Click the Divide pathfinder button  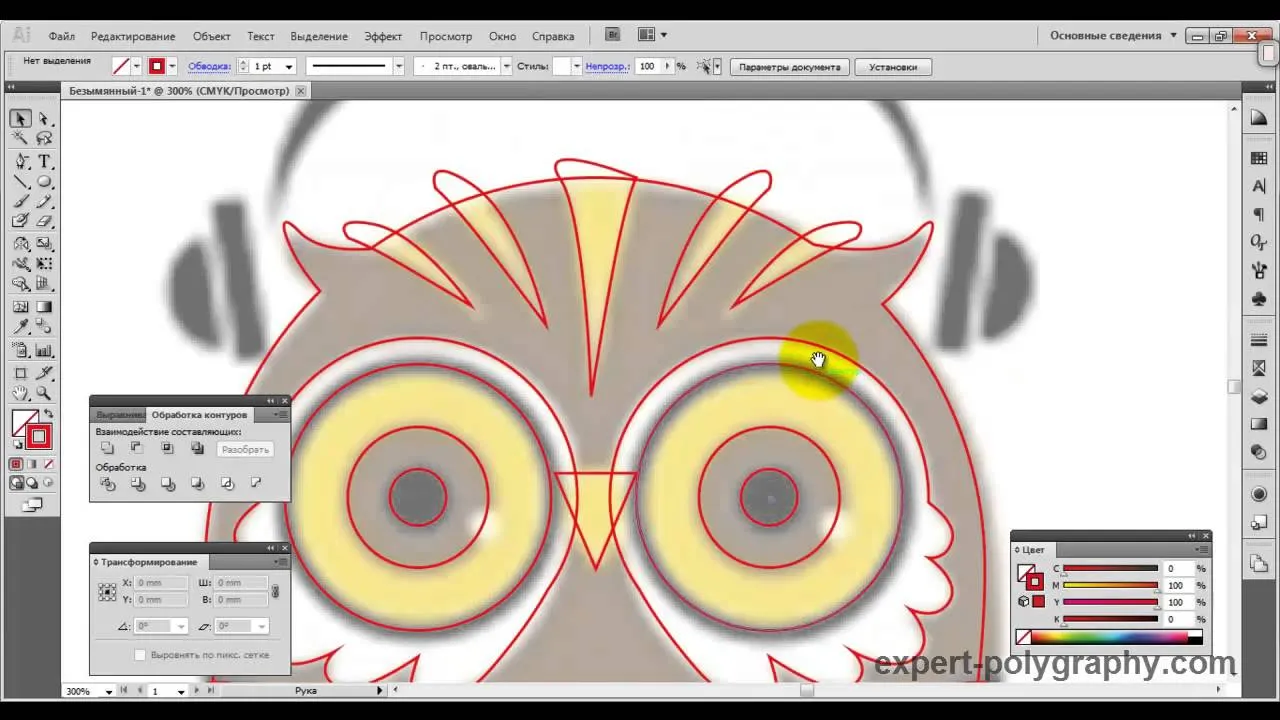pyautogui.click(x=107, y=484)
